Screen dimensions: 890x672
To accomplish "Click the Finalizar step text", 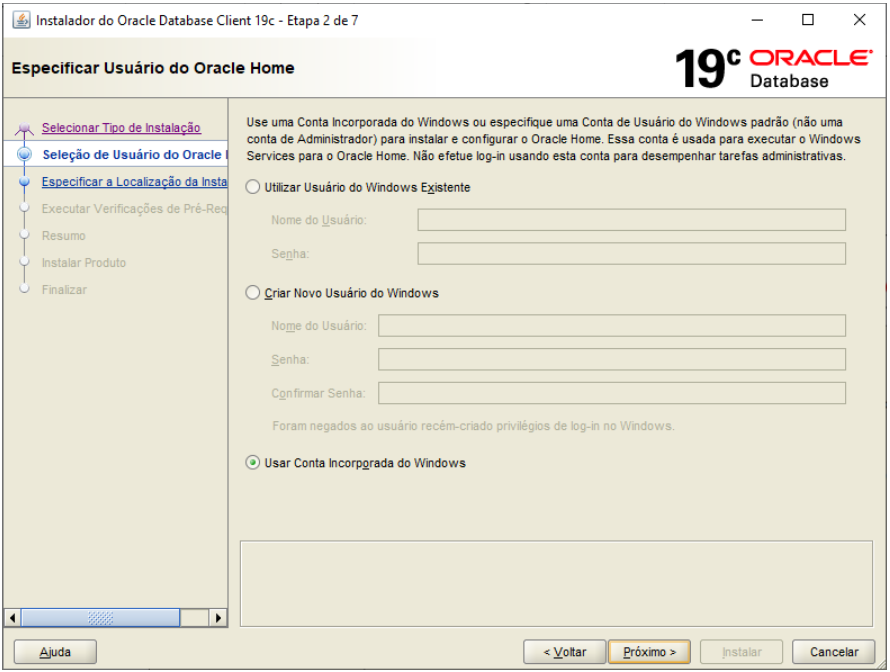I will coord(64,289).
